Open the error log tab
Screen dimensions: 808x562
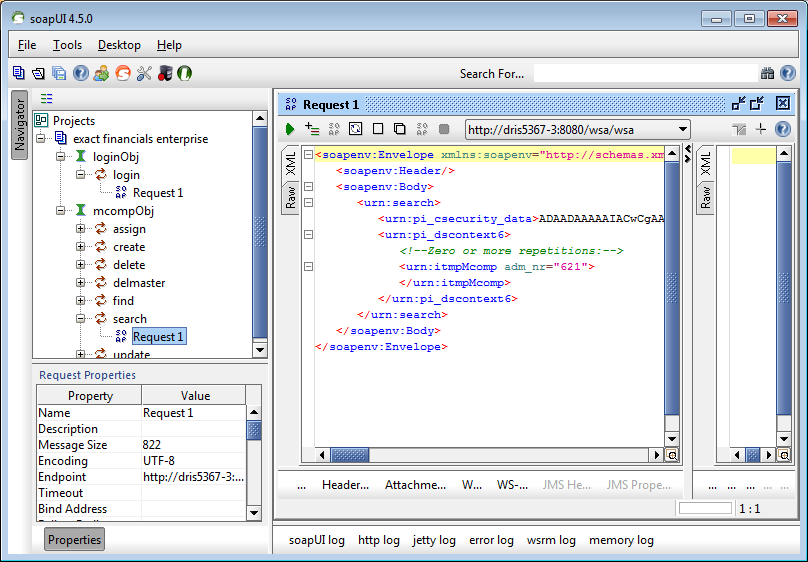click(491, 540)
